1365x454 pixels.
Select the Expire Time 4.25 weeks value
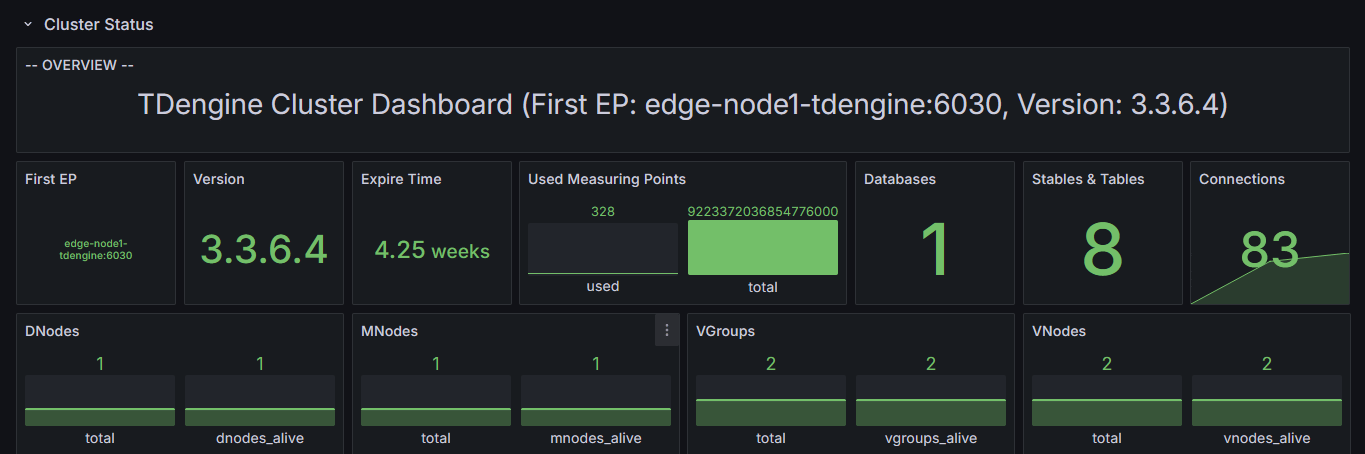pos(432,251)
